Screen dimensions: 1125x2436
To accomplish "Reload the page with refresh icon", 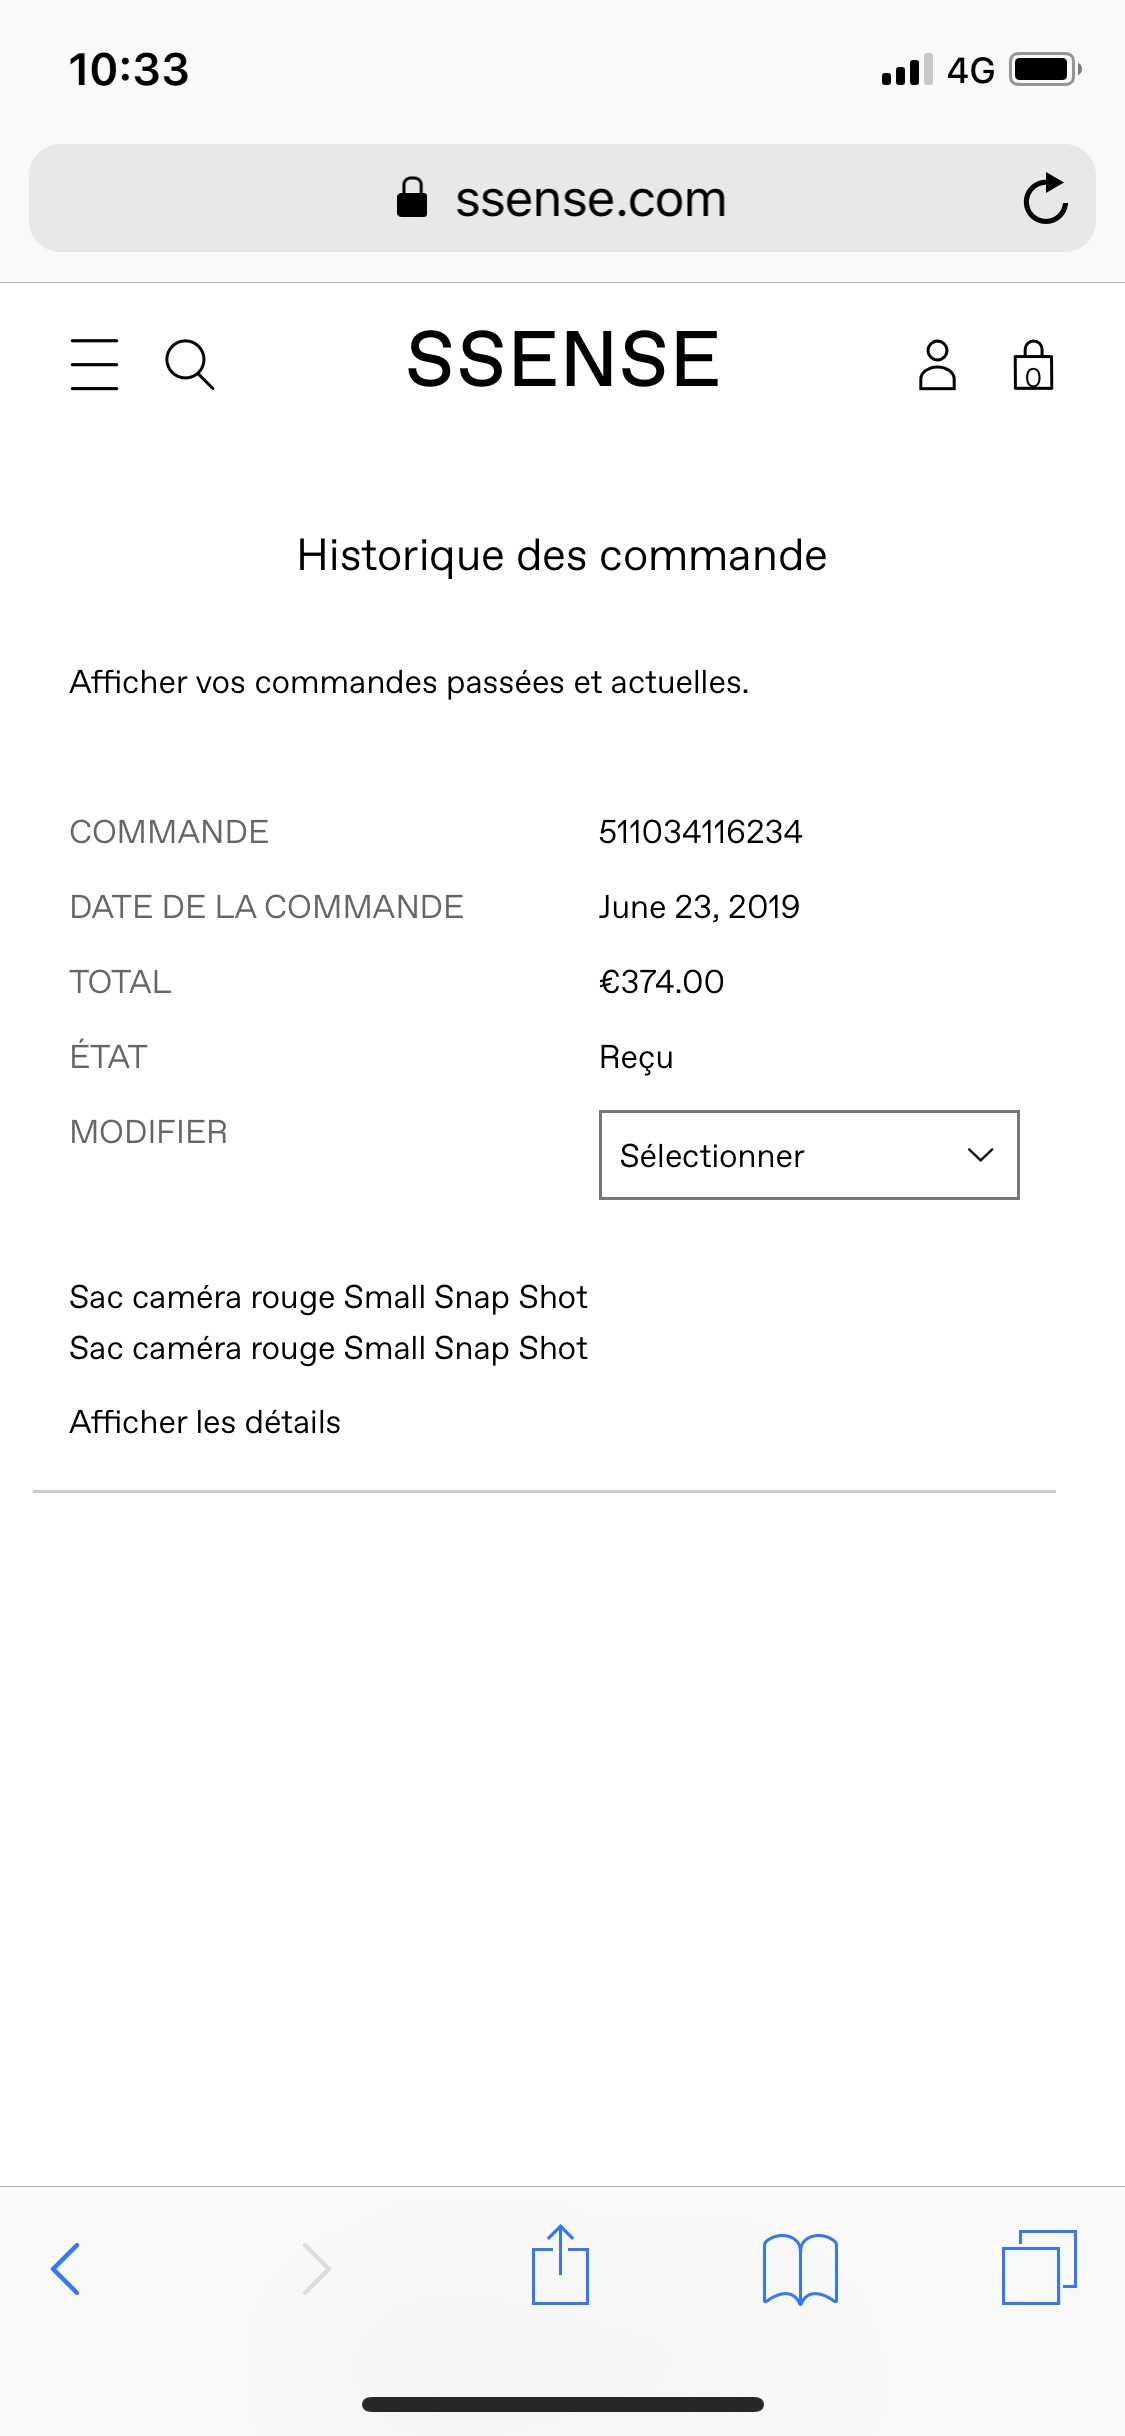I will click(x=1045, y=198).
